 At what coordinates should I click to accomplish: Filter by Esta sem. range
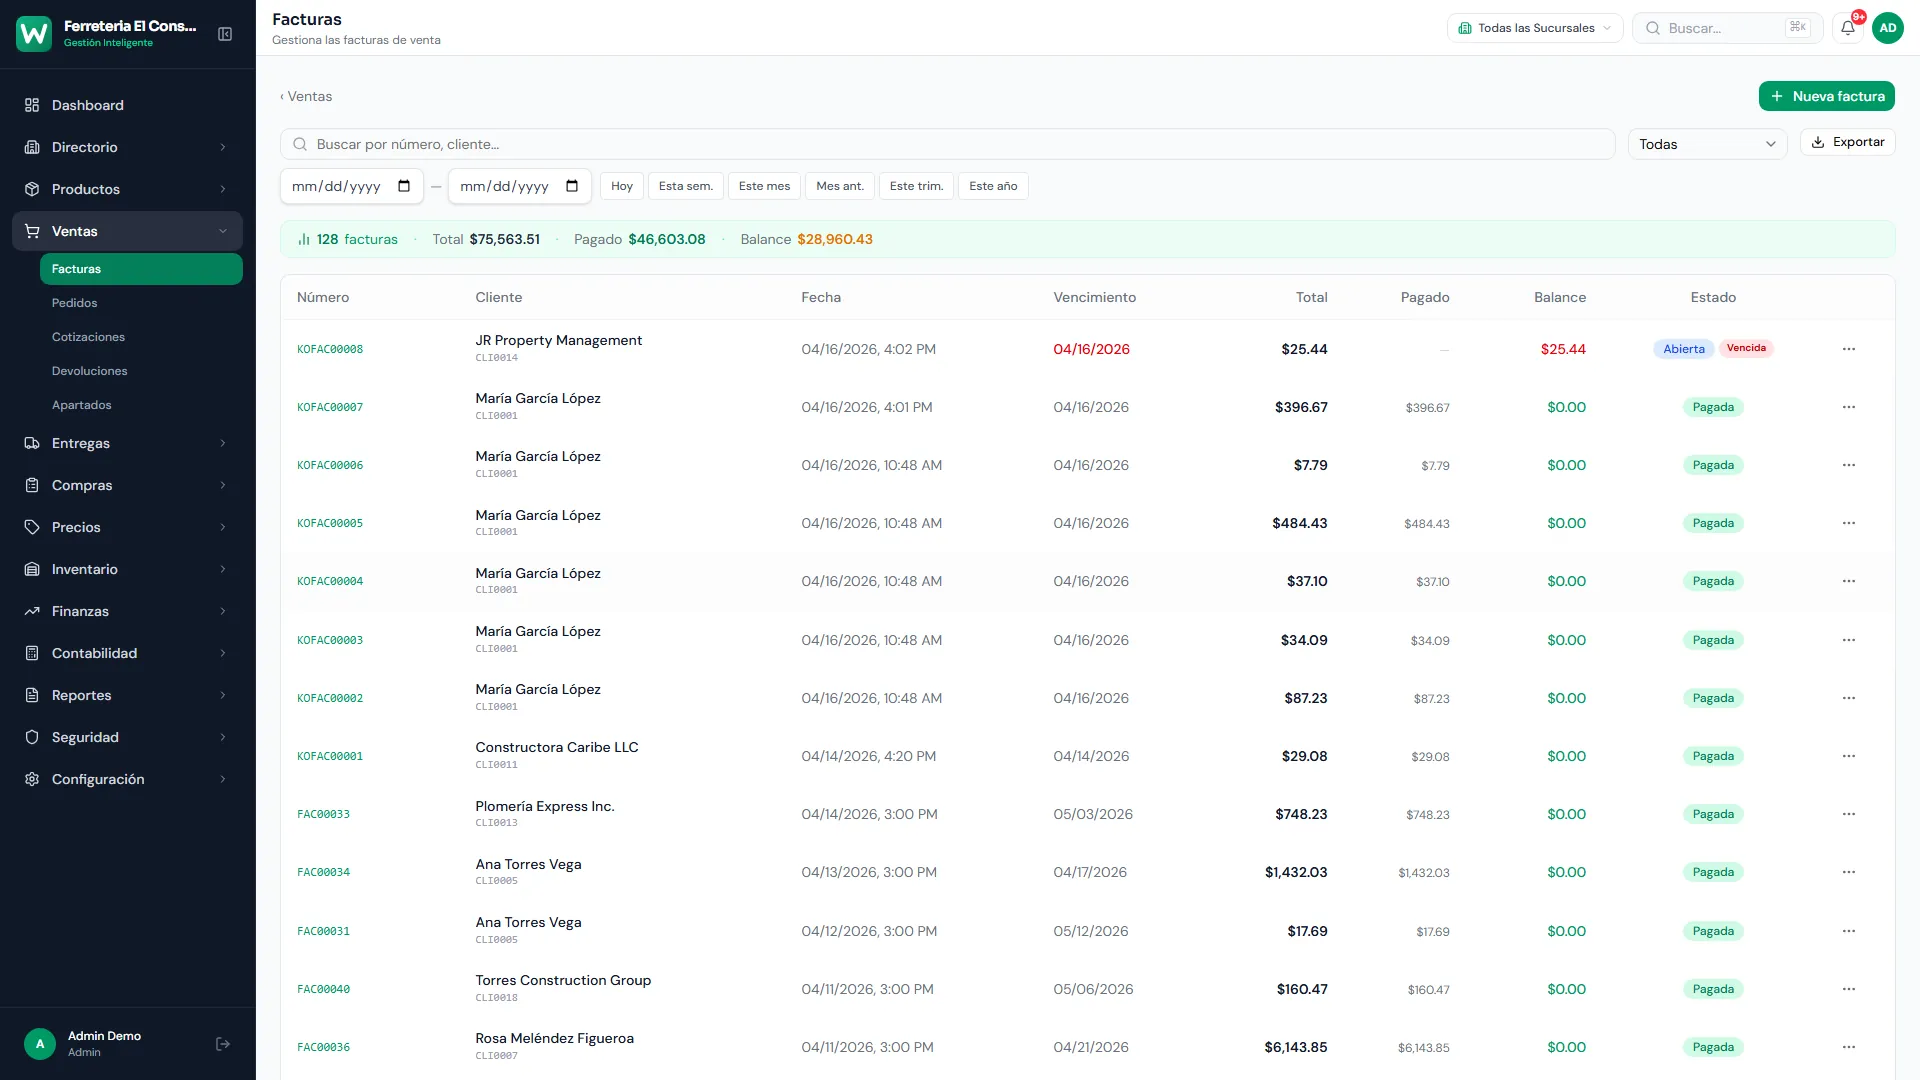click(686, 186)
